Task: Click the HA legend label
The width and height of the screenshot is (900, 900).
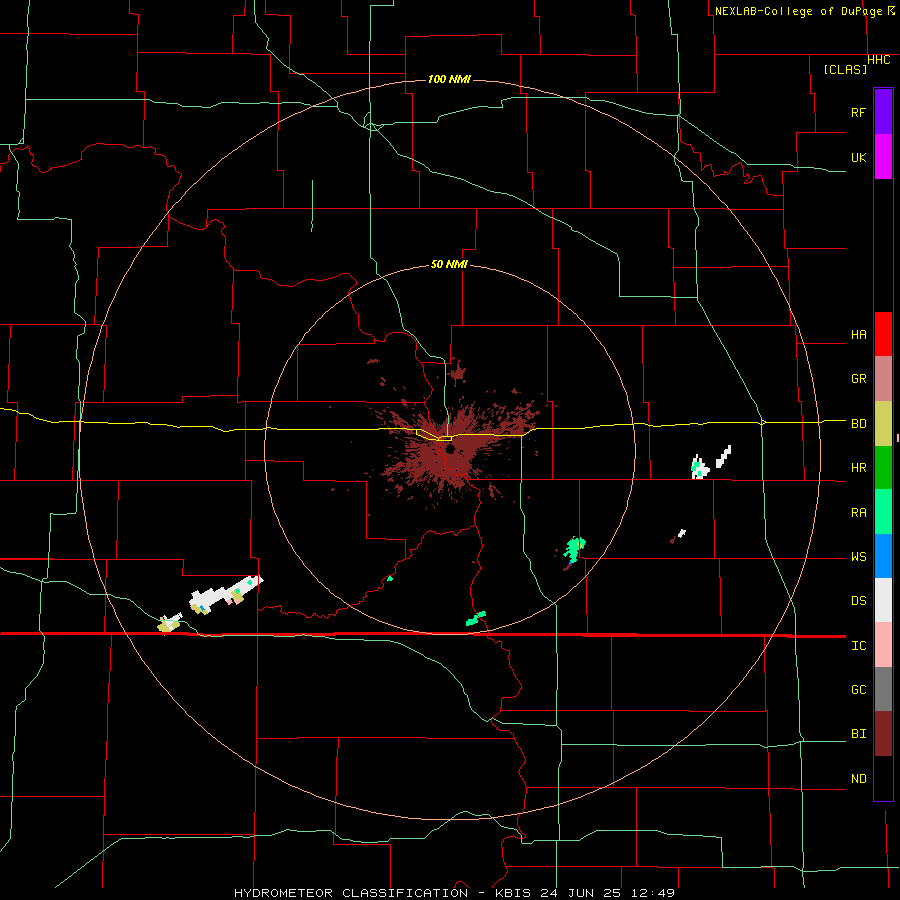Action: pyautogui.click(x=858, y=335)
